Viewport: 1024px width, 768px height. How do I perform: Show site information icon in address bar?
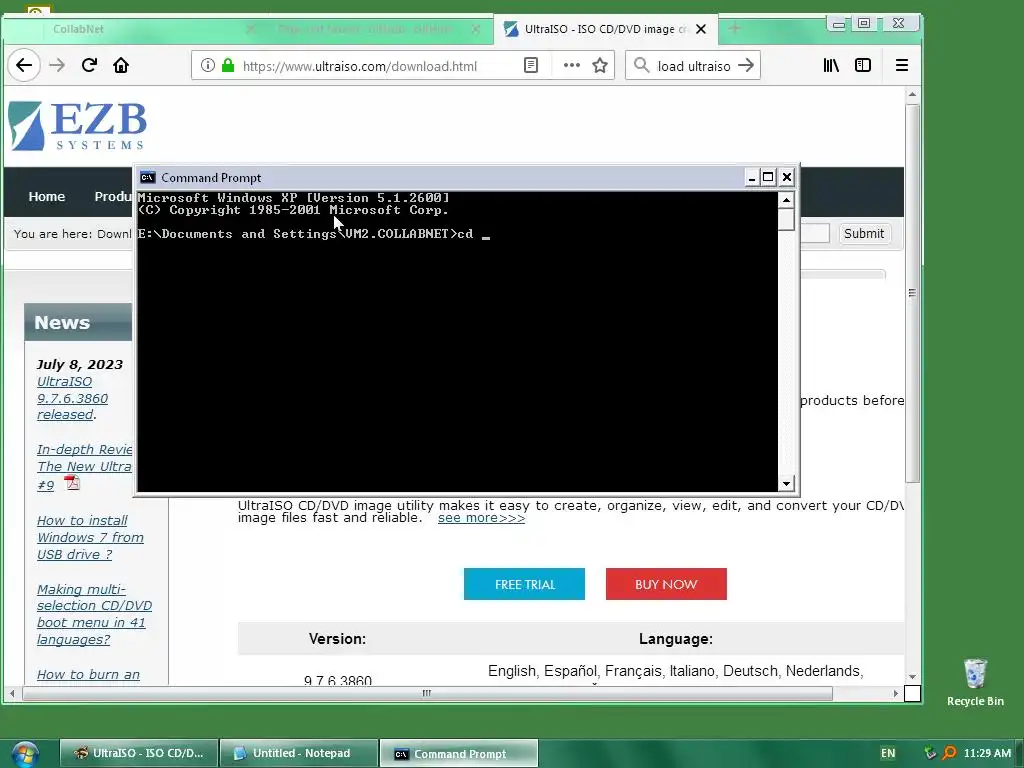coord(208,65)
